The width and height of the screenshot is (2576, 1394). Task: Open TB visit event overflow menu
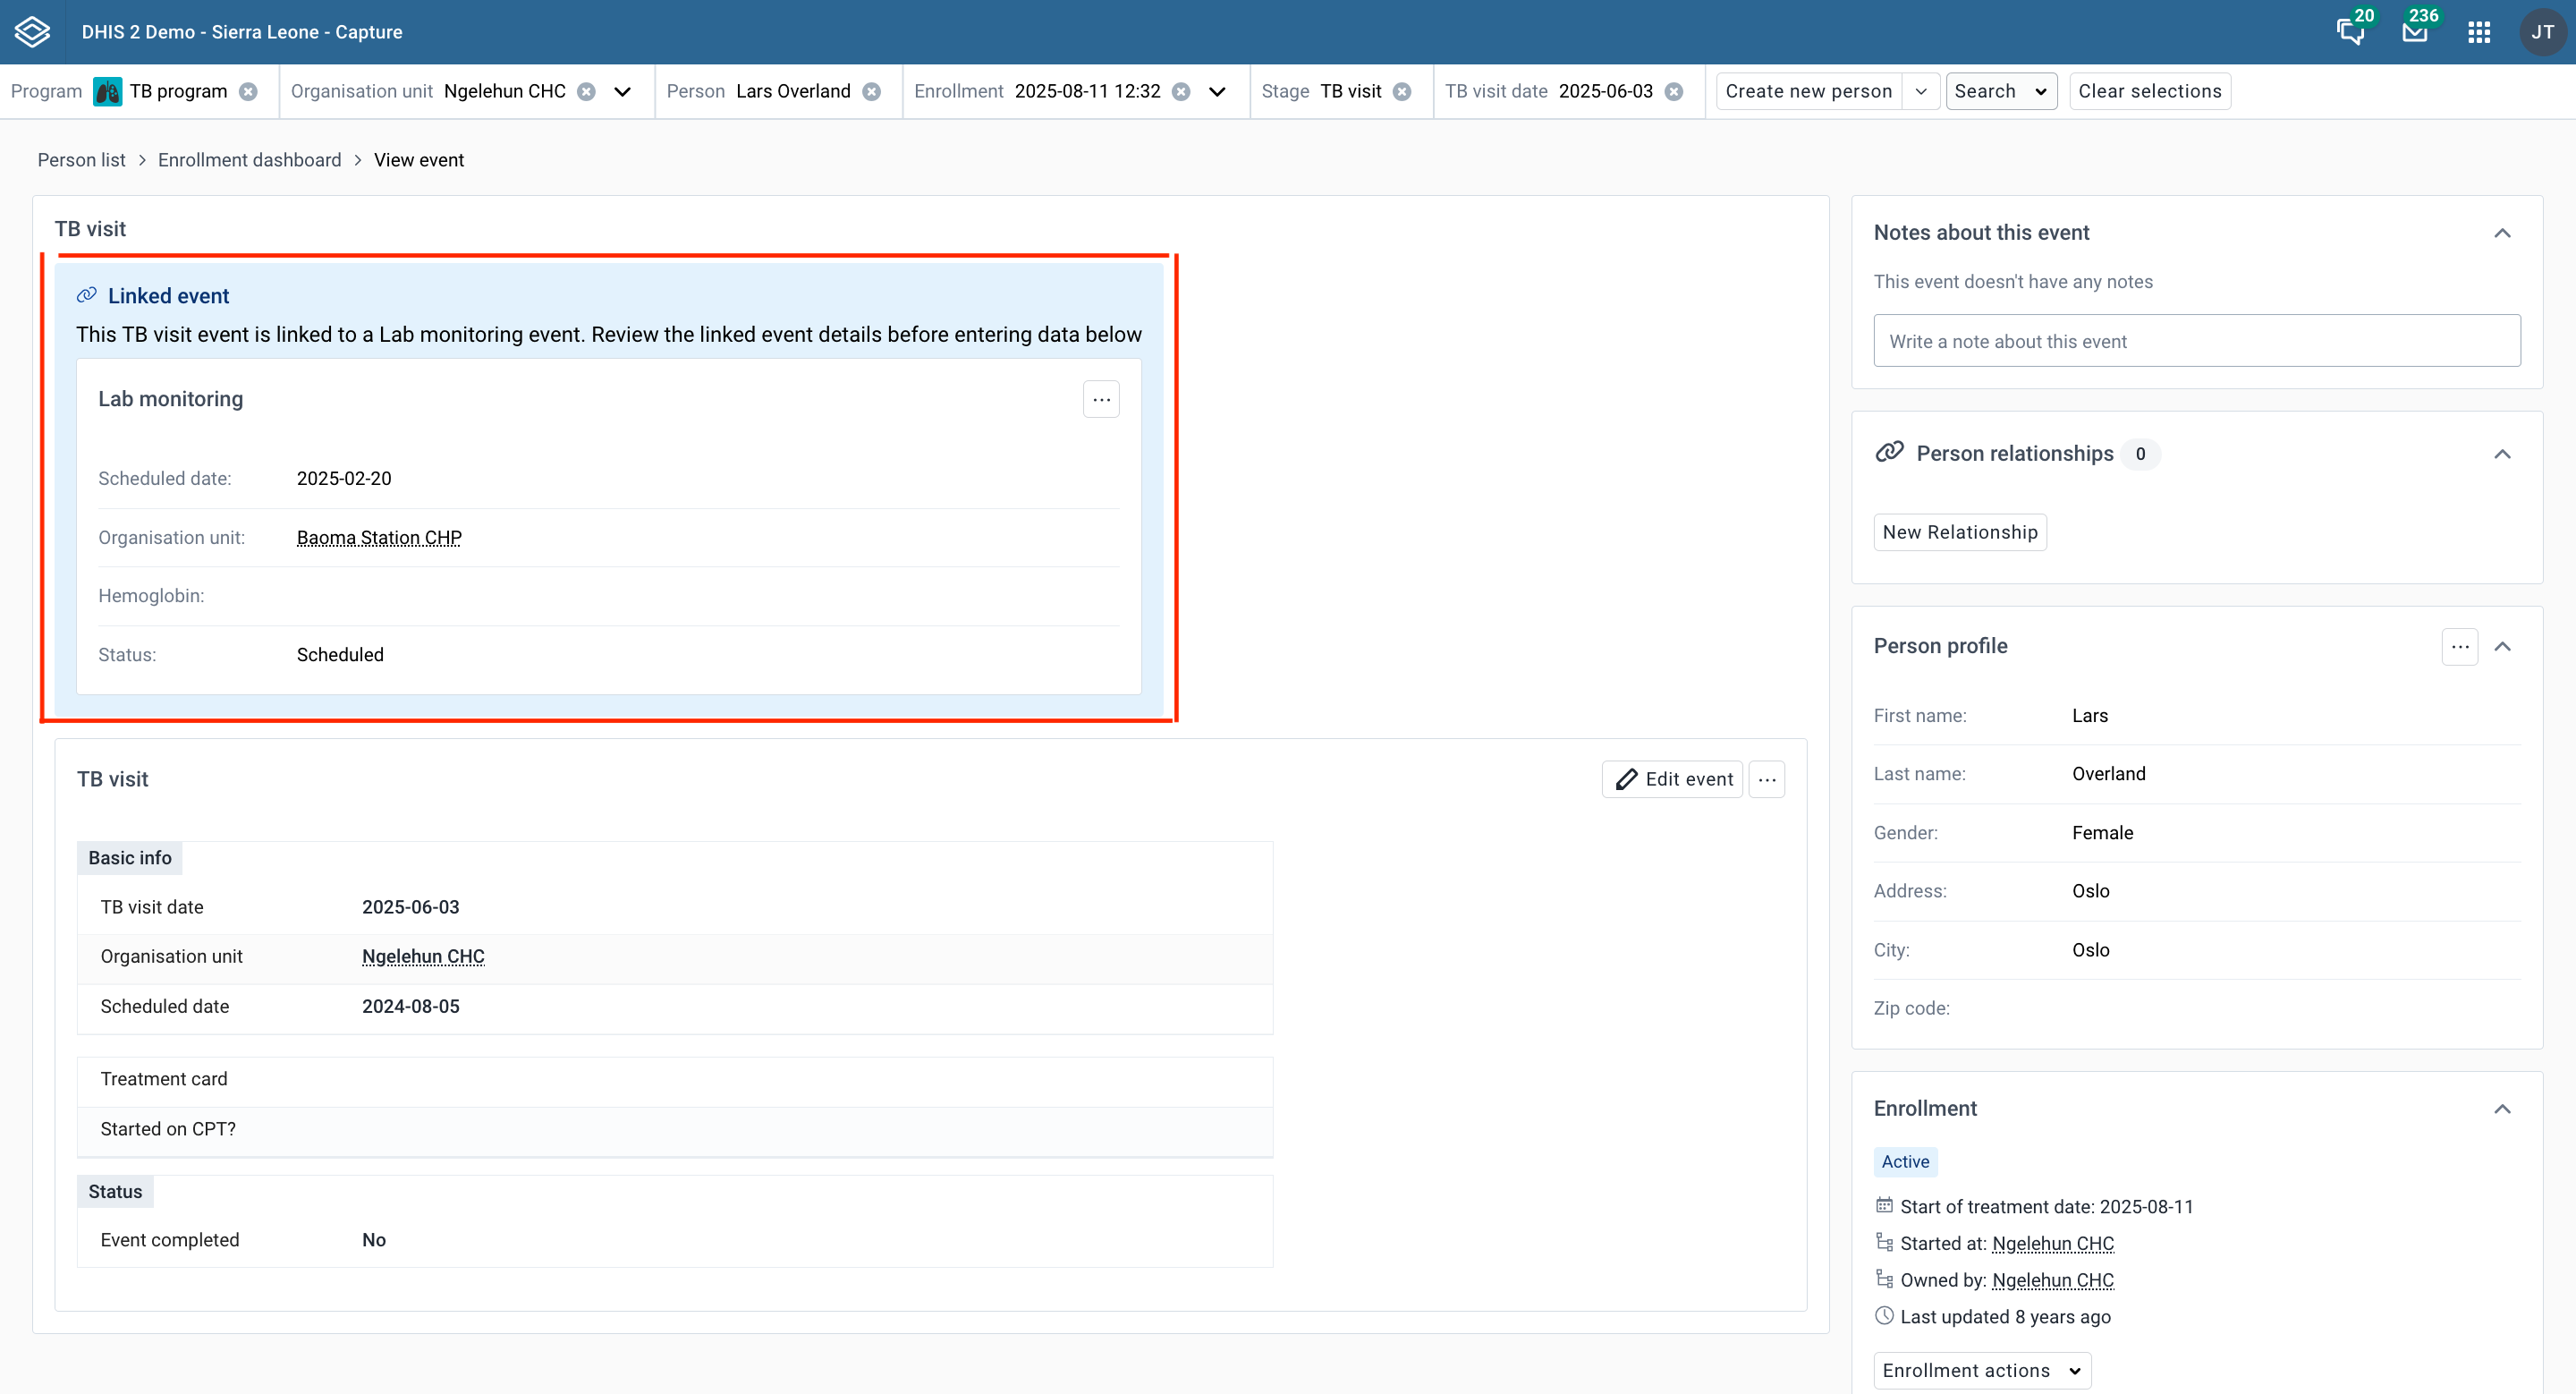click(x=1767, y=779)
